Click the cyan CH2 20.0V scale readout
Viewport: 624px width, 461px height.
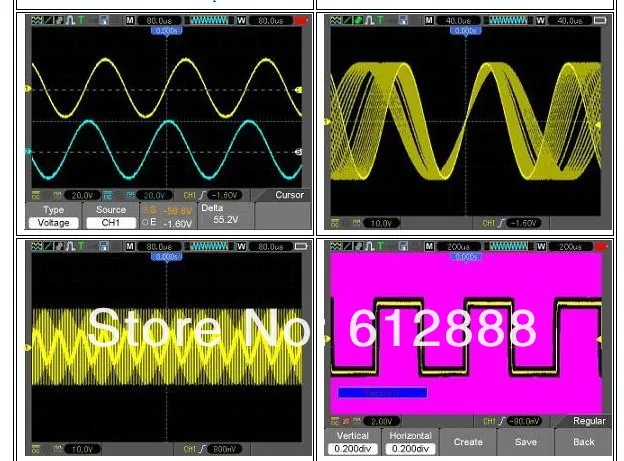pyautogui.click(x=154, y=195)
